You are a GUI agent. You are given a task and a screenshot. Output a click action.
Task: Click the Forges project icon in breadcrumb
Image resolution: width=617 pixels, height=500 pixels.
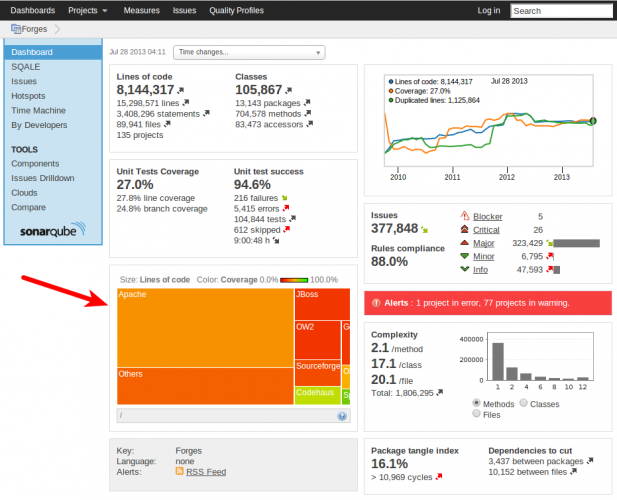(15, 29)
